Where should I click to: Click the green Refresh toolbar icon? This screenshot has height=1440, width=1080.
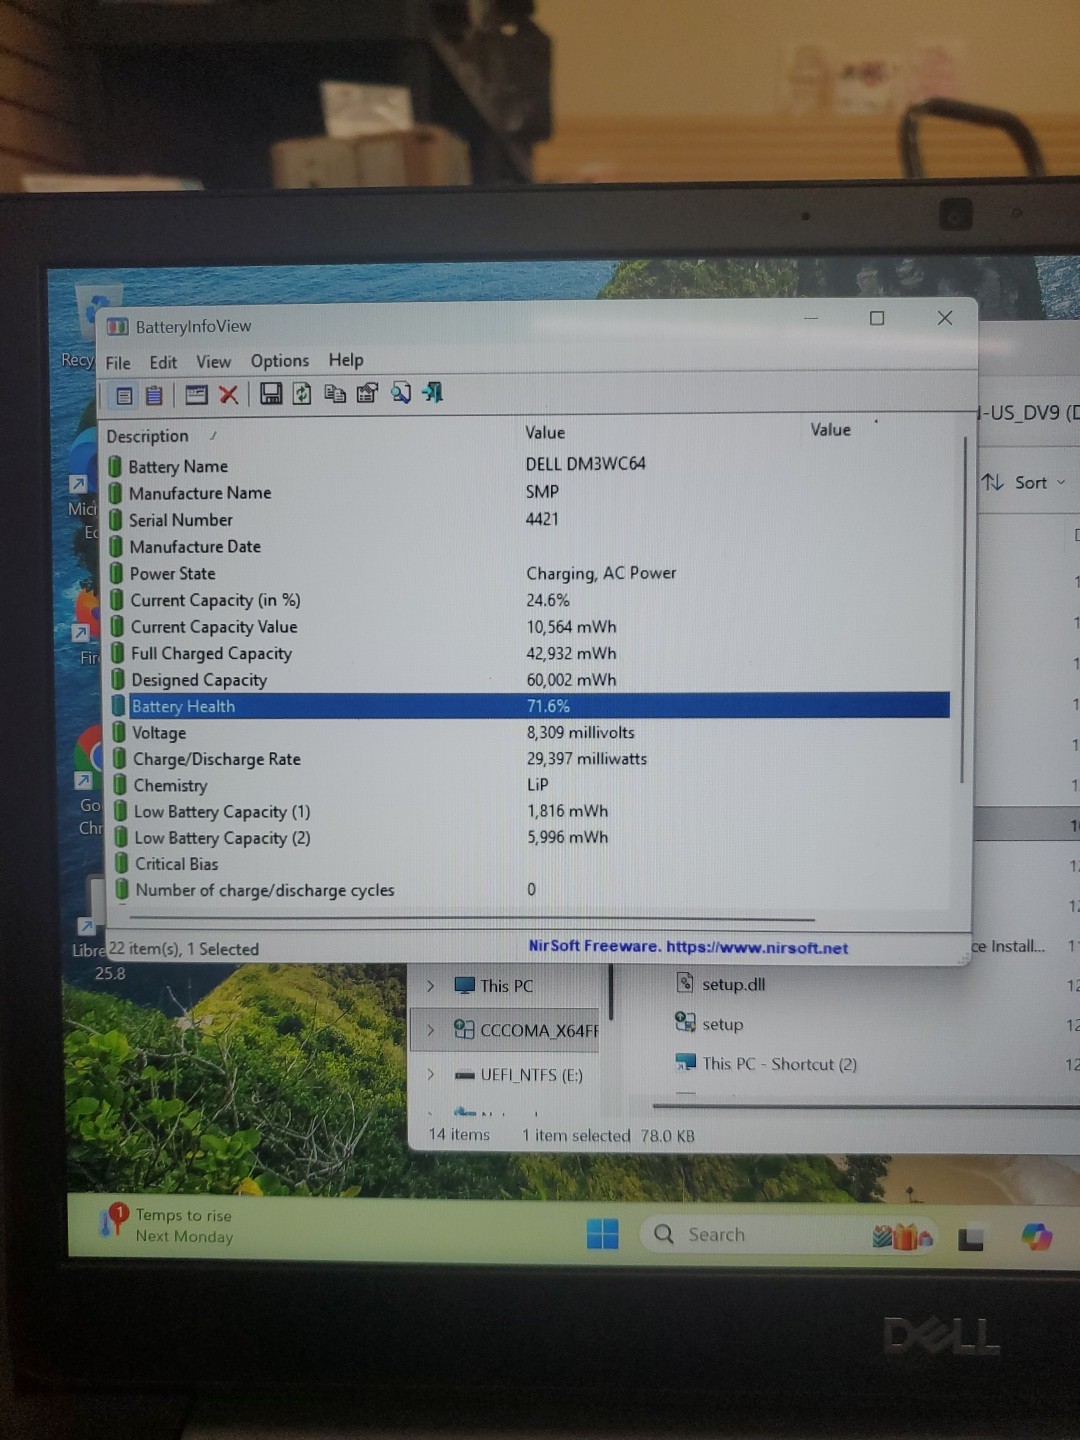[302, 394]
